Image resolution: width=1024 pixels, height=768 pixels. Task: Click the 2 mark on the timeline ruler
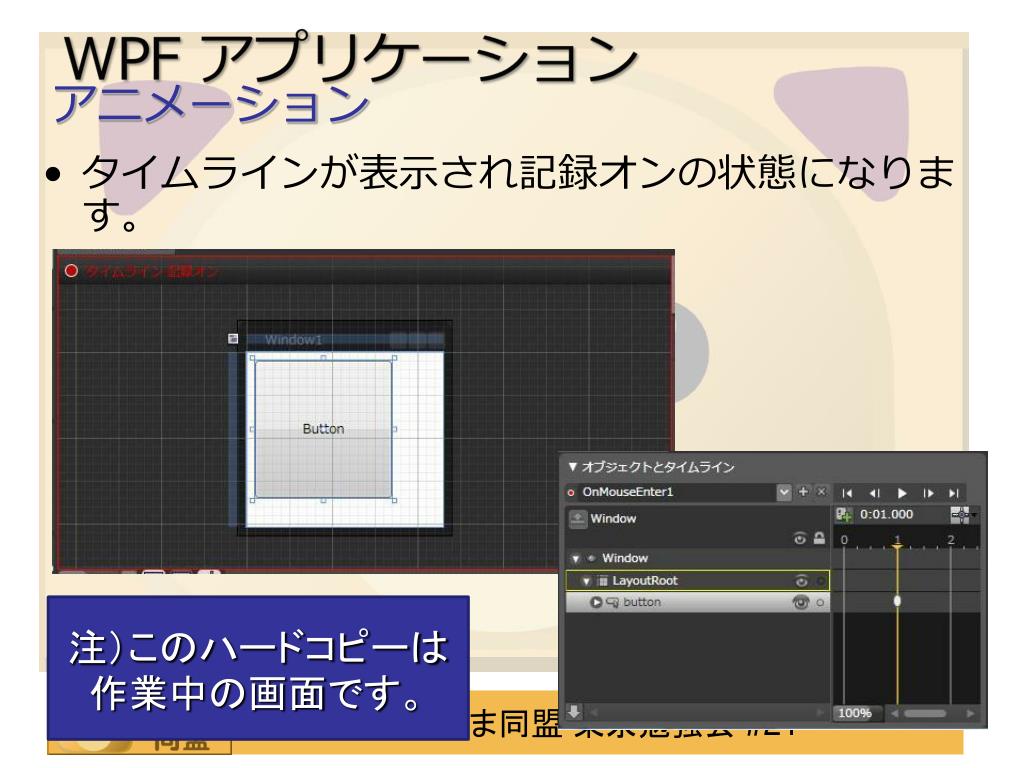coord(951,539)
